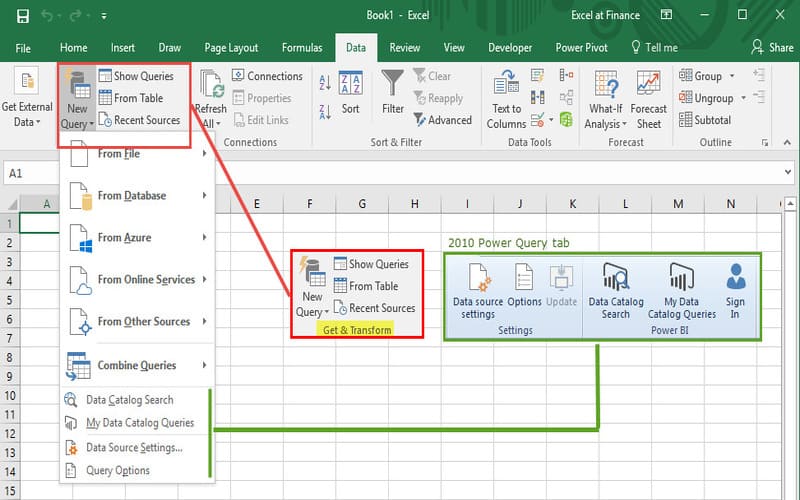Choose Data Source Settings menu entry
Image resolution: width=800 pixels, height=500 pixels.
(134, 448)
